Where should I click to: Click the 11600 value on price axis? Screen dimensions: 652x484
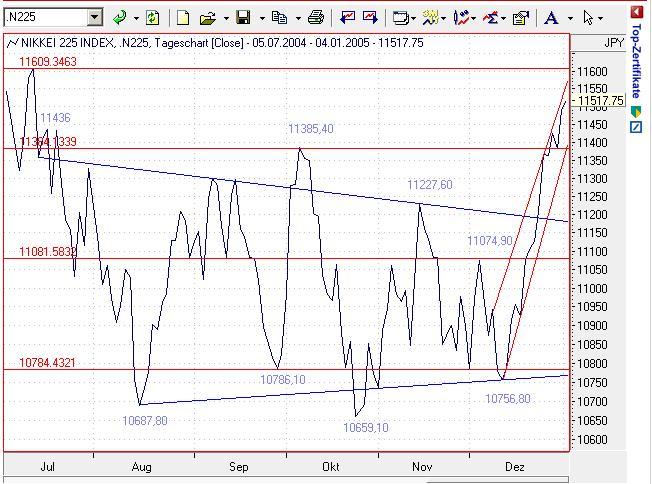[592, 72]
